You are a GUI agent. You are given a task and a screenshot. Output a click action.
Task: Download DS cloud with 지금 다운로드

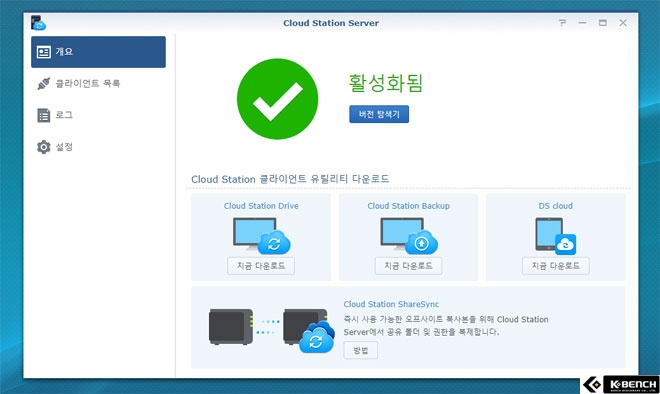tap(556, 266)
